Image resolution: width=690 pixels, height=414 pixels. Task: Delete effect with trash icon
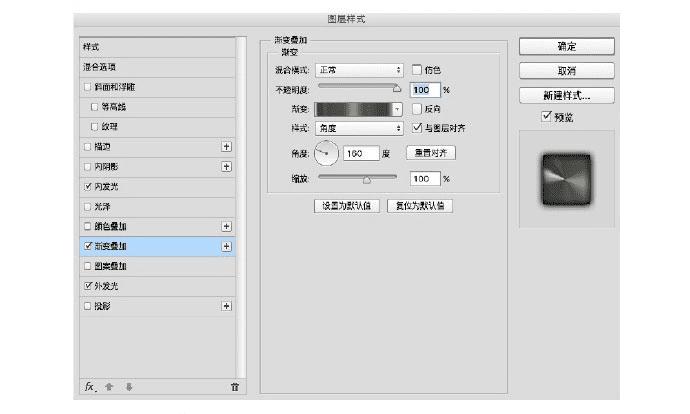pos(235,387)
